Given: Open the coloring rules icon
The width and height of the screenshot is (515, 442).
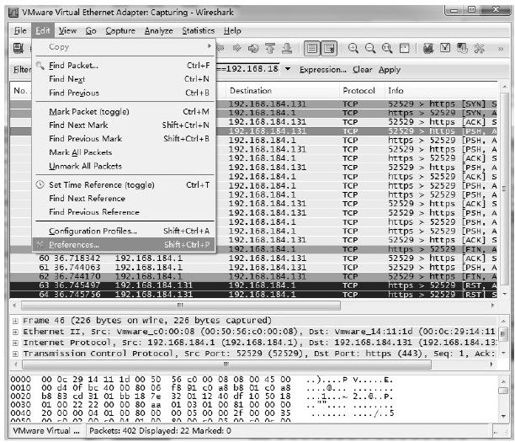Looking at the screenshot, I should point(462,49).
